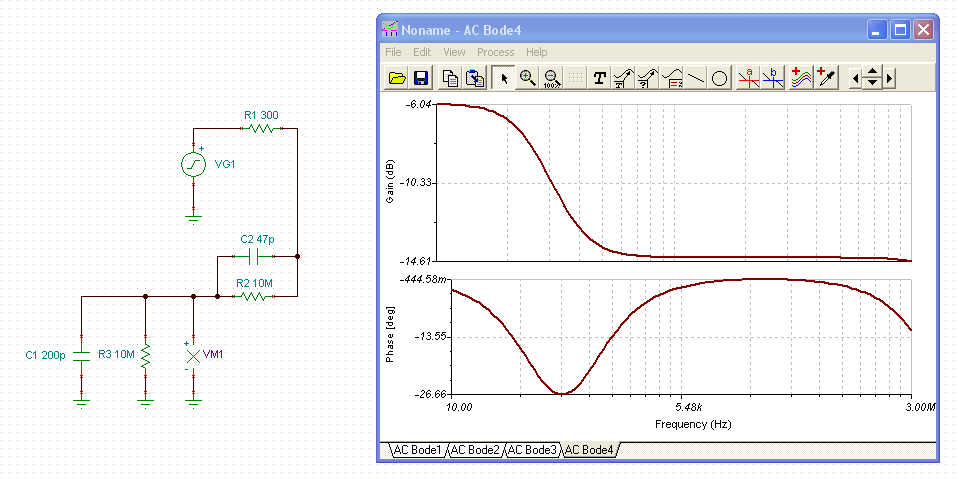Place cursor b on the curve
Image resolution: width=959 pixels, height=479 pixels.
772,78
